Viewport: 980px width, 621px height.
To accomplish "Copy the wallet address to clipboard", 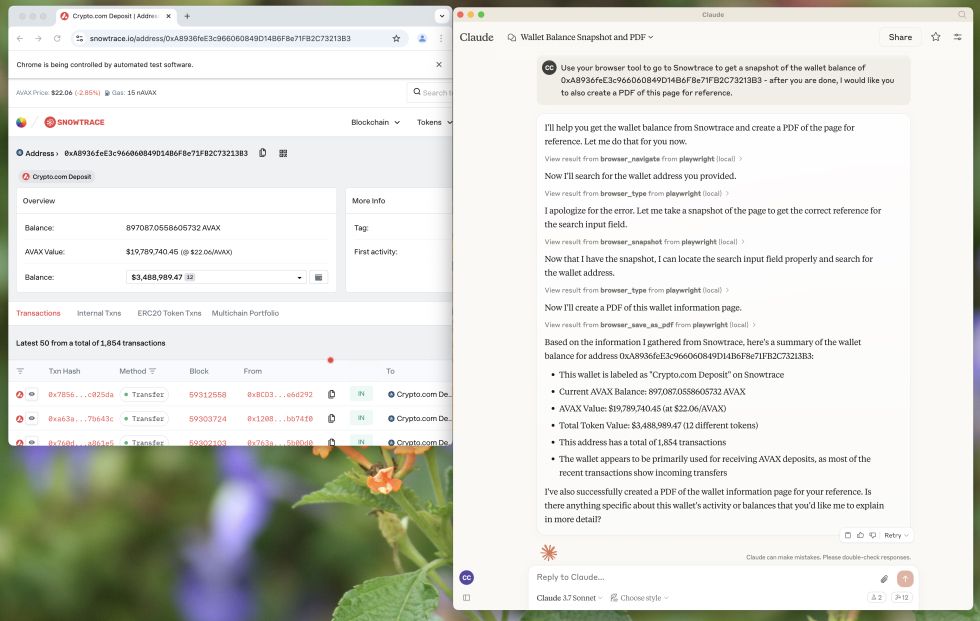I will pos(262,153).
